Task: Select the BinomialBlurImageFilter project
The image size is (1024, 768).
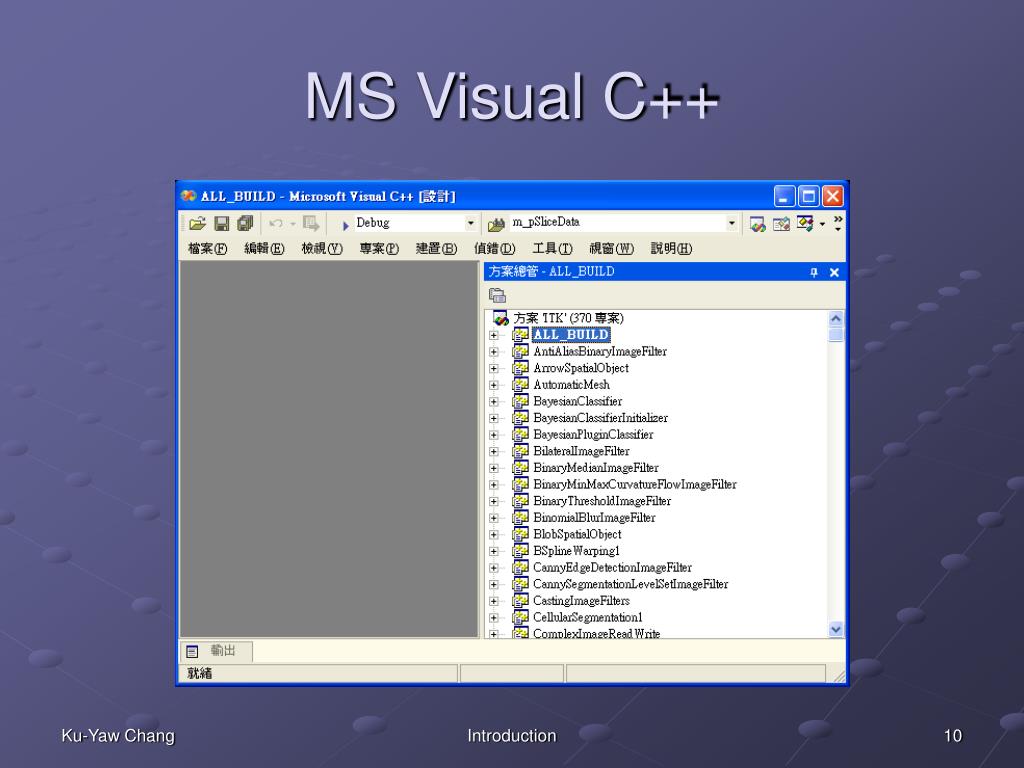Action: click(594, 518)
